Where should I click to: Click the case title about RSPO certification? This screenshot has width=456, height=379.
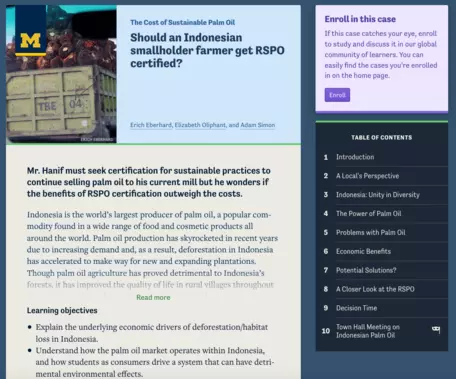207,50
